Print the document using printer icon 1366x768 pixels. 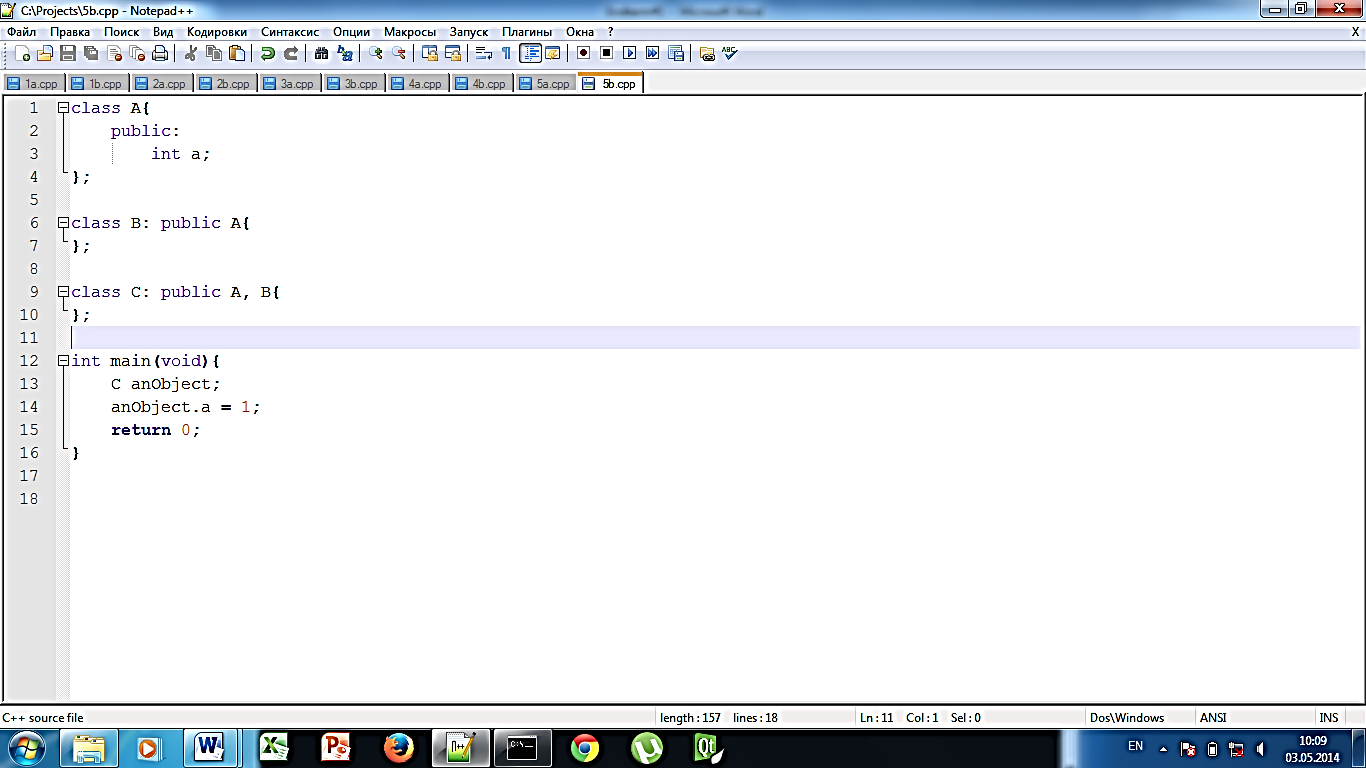tap(160, 54)
